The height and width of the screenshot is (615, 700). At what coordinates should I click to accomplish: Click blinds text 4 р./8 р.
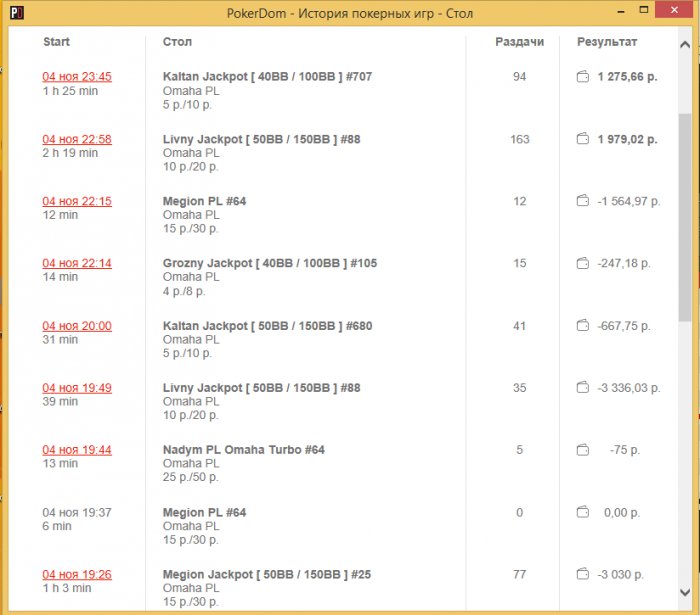184,291
